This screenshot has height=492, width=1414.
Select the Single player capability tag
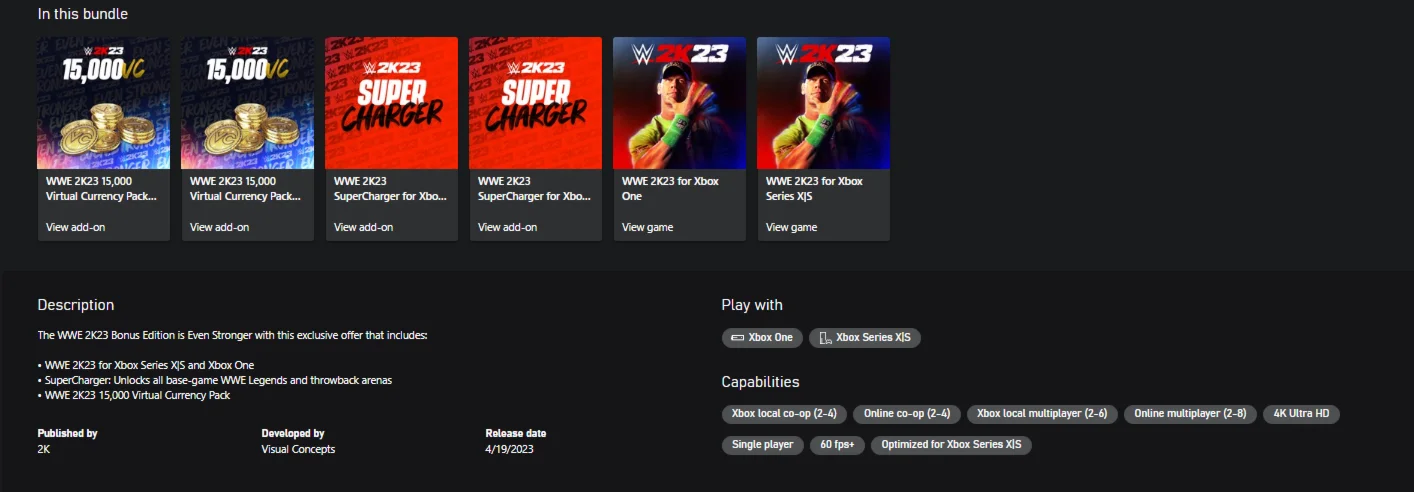click(763, 444)
